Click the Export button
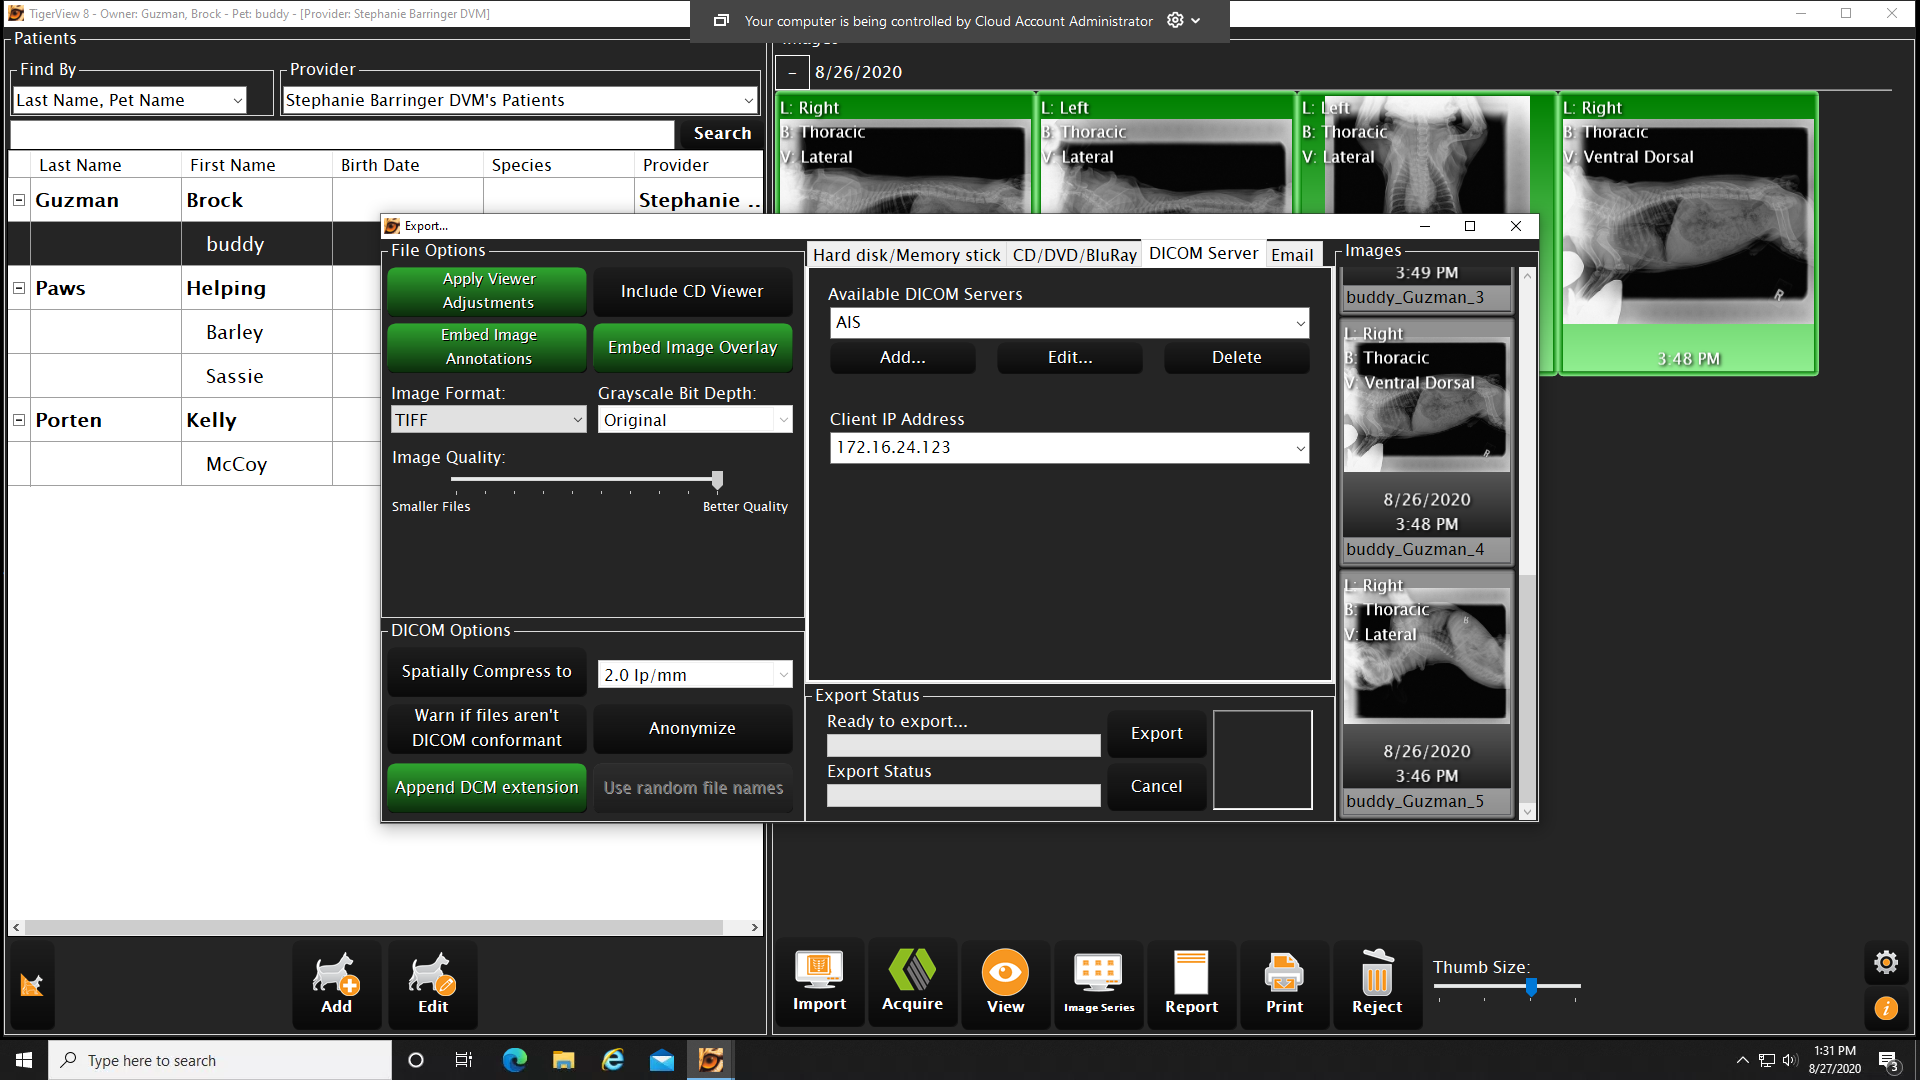Screen dimensions: 1920x1080 click(x=1156, y=734)
